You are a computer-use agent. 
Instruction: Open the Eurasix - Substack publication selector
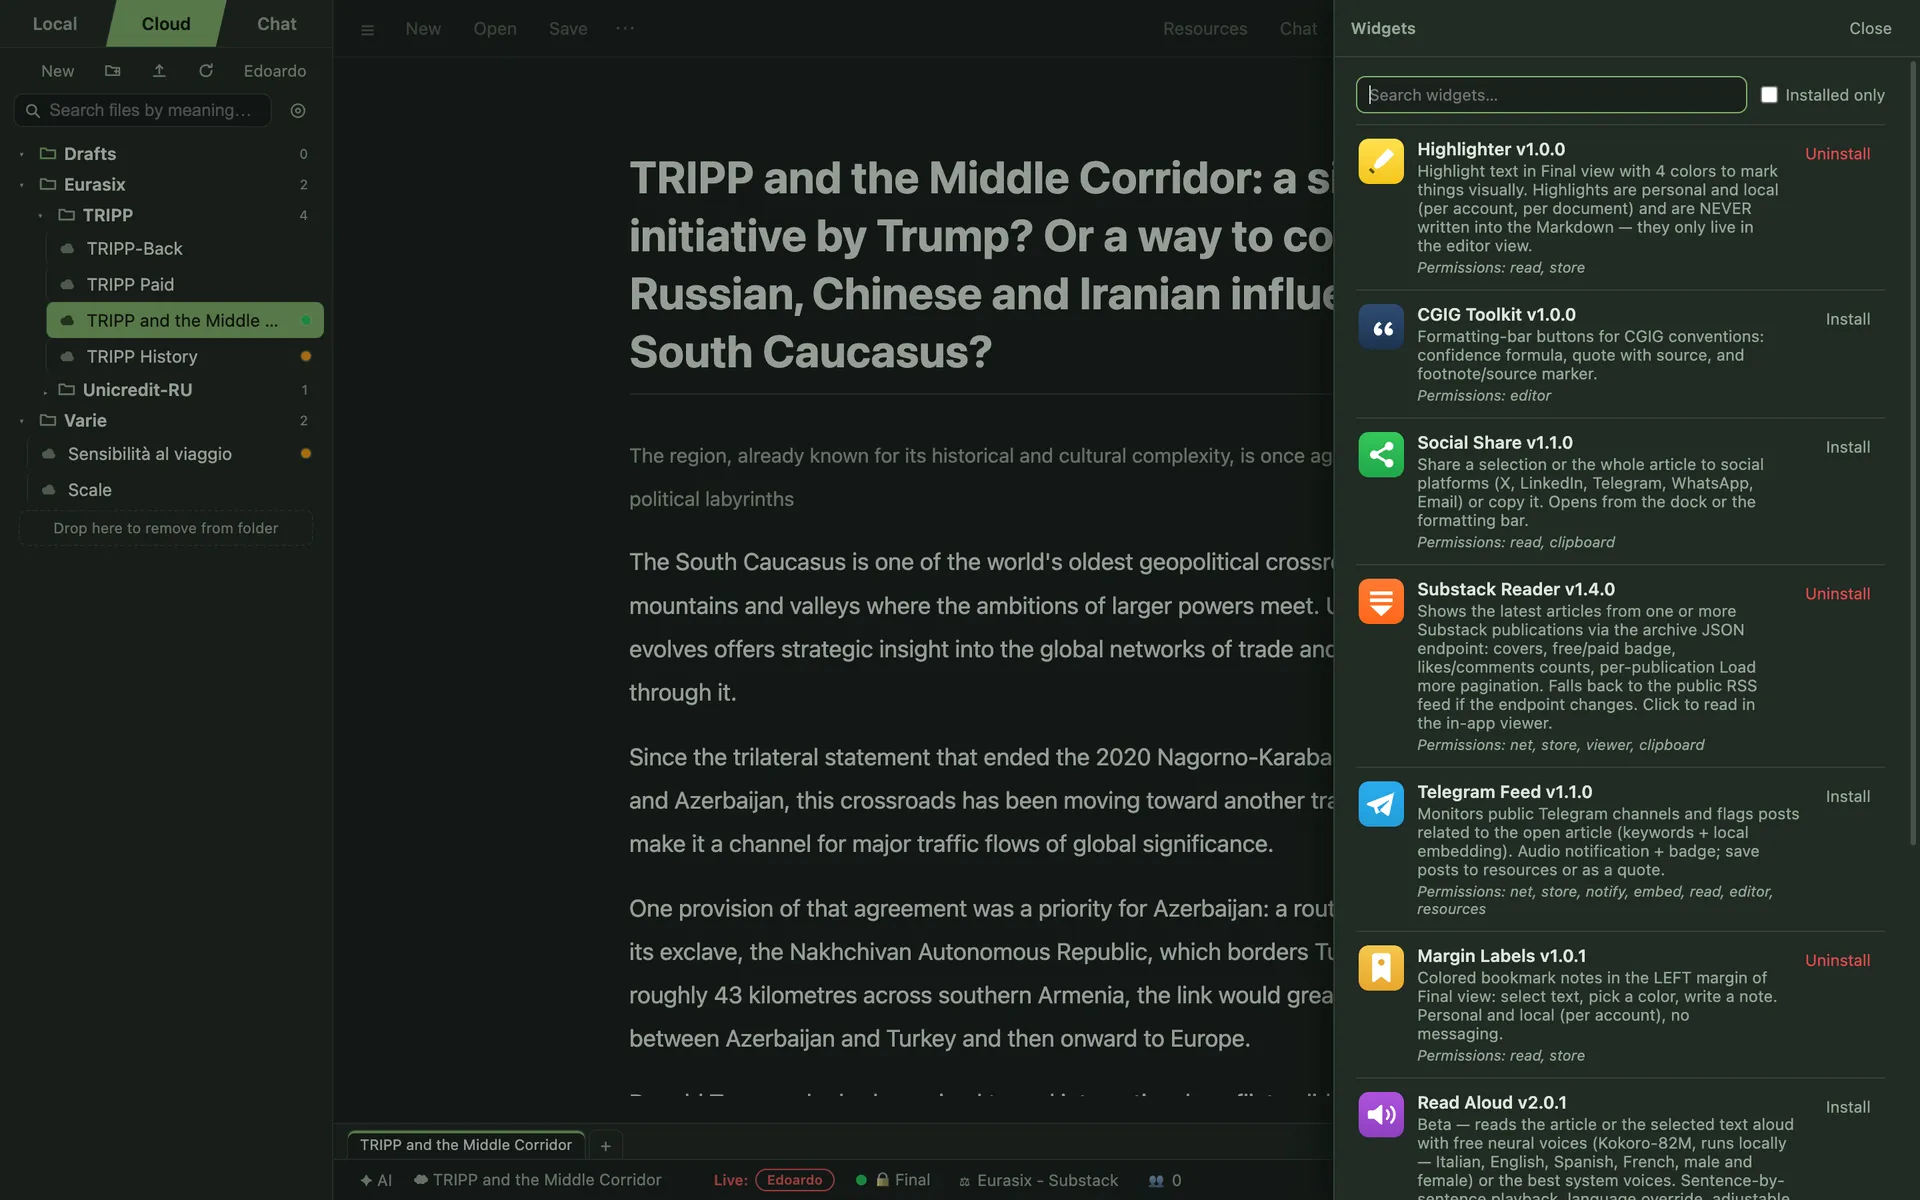pyautogui.click(x=1038, y=1180)
